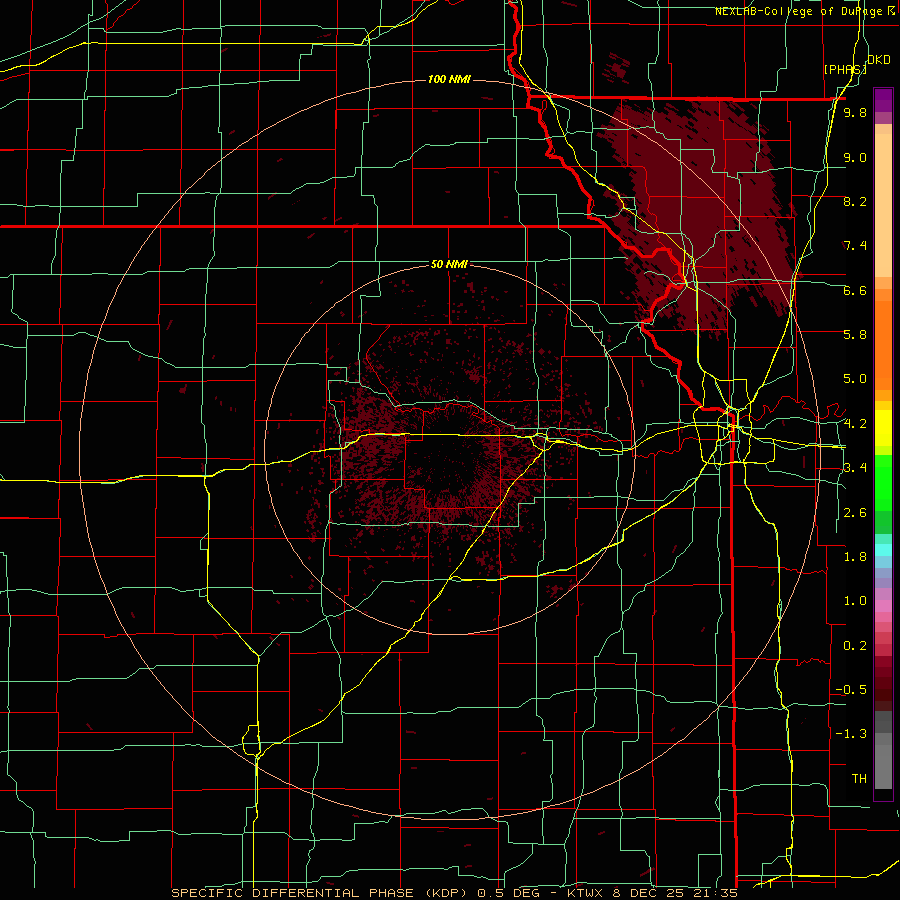Click the 4.2 value on the color scale
The image size is (900, 900).
point(855,424)
